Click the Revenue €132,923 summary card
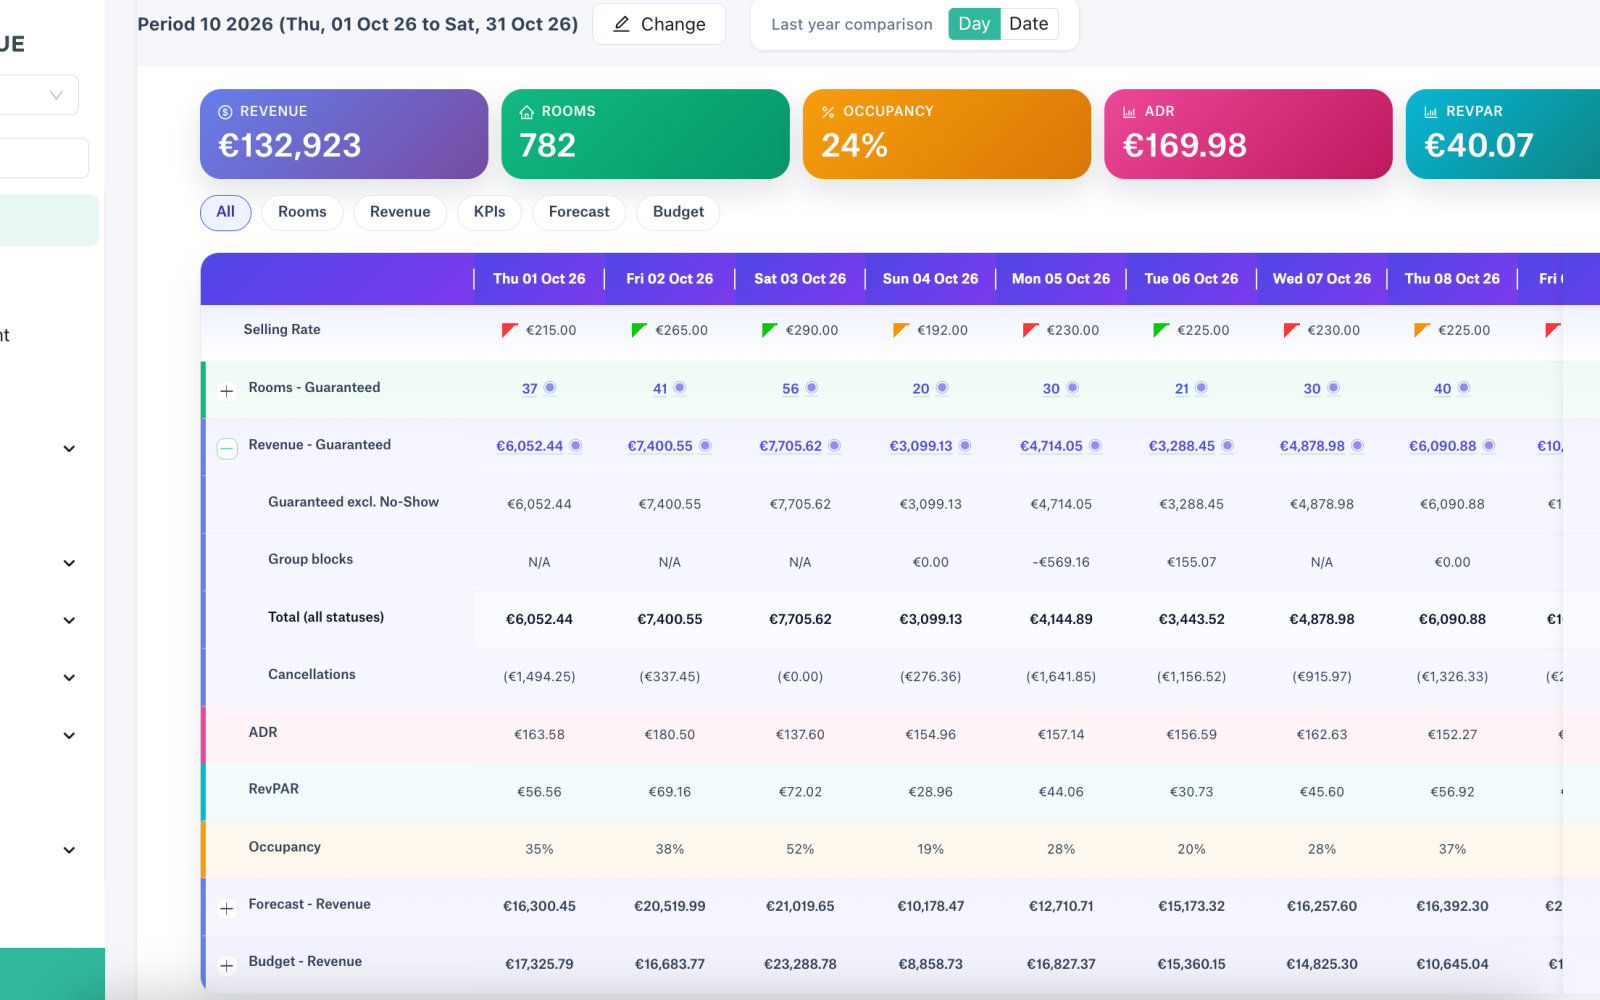The height and width of the screenshot is (1000, 1600). (344, 134)
